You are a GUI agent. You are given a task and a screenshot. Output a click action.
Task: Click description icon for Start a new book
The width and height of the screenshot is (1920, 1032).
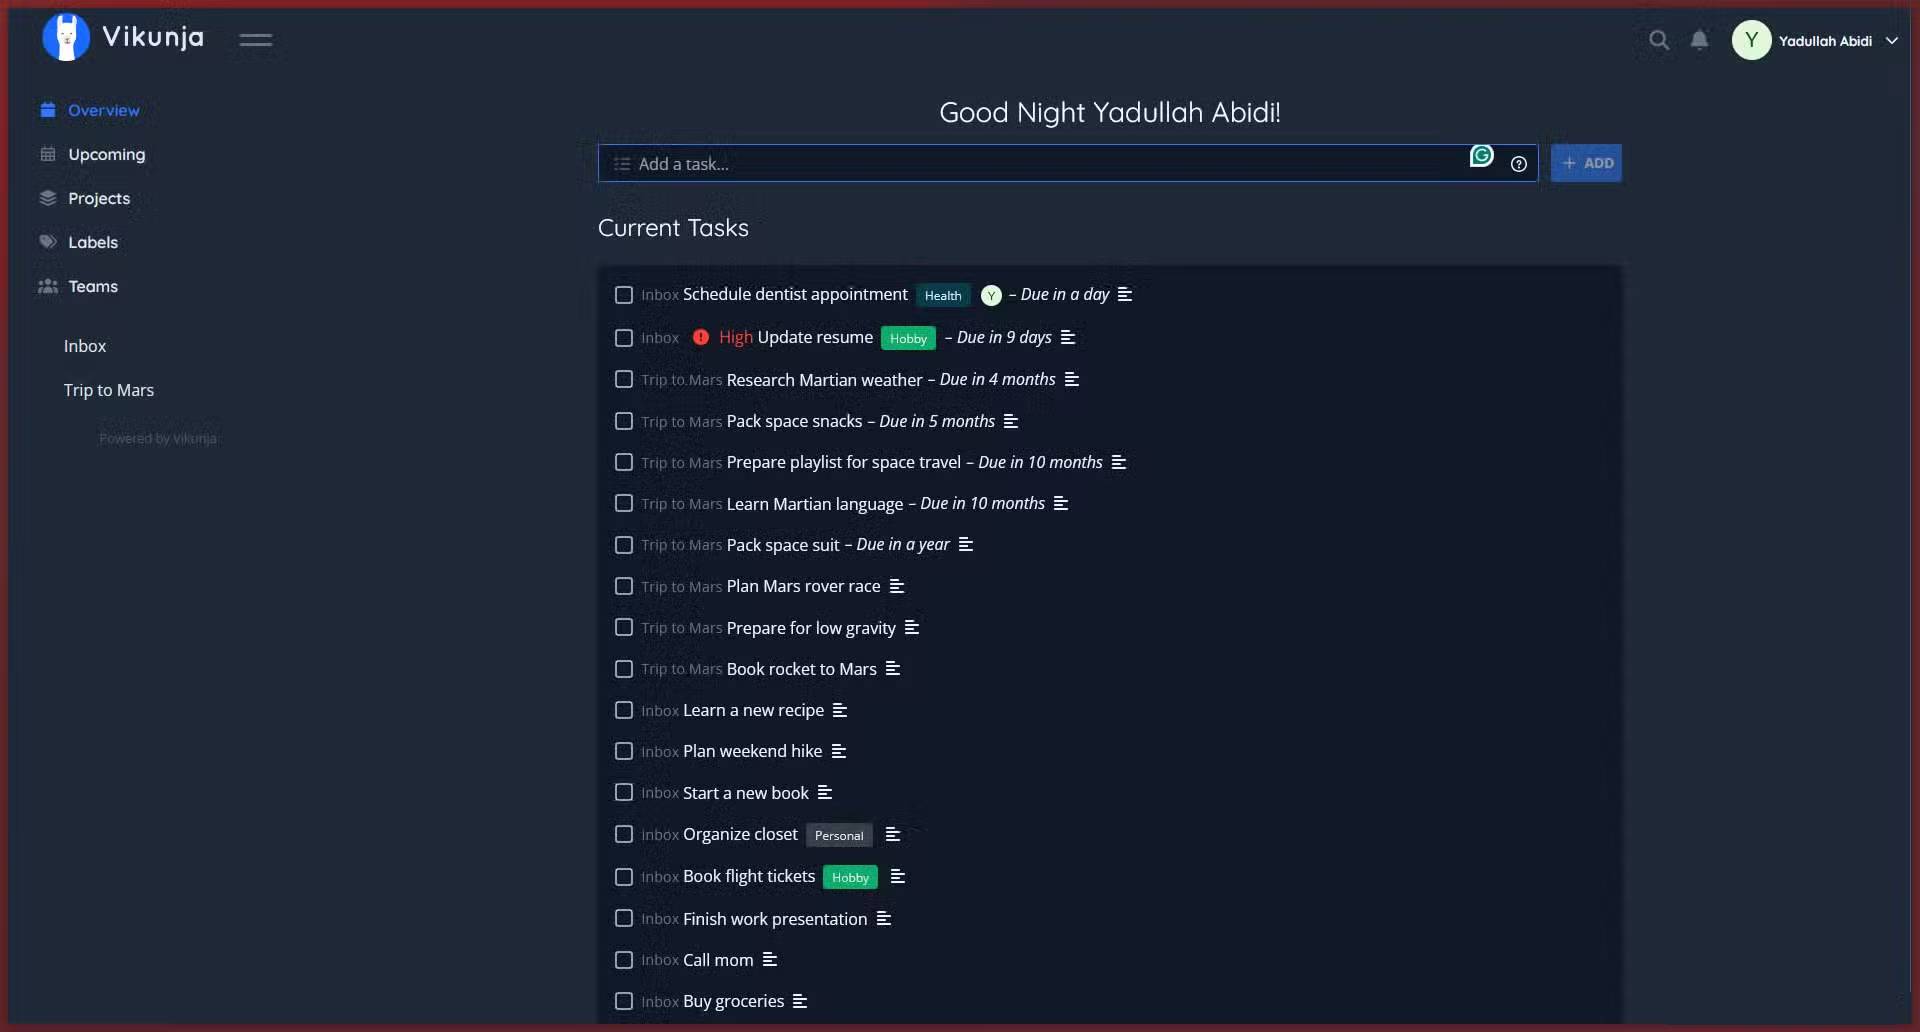pyautogui.click(x=825, y=792)
